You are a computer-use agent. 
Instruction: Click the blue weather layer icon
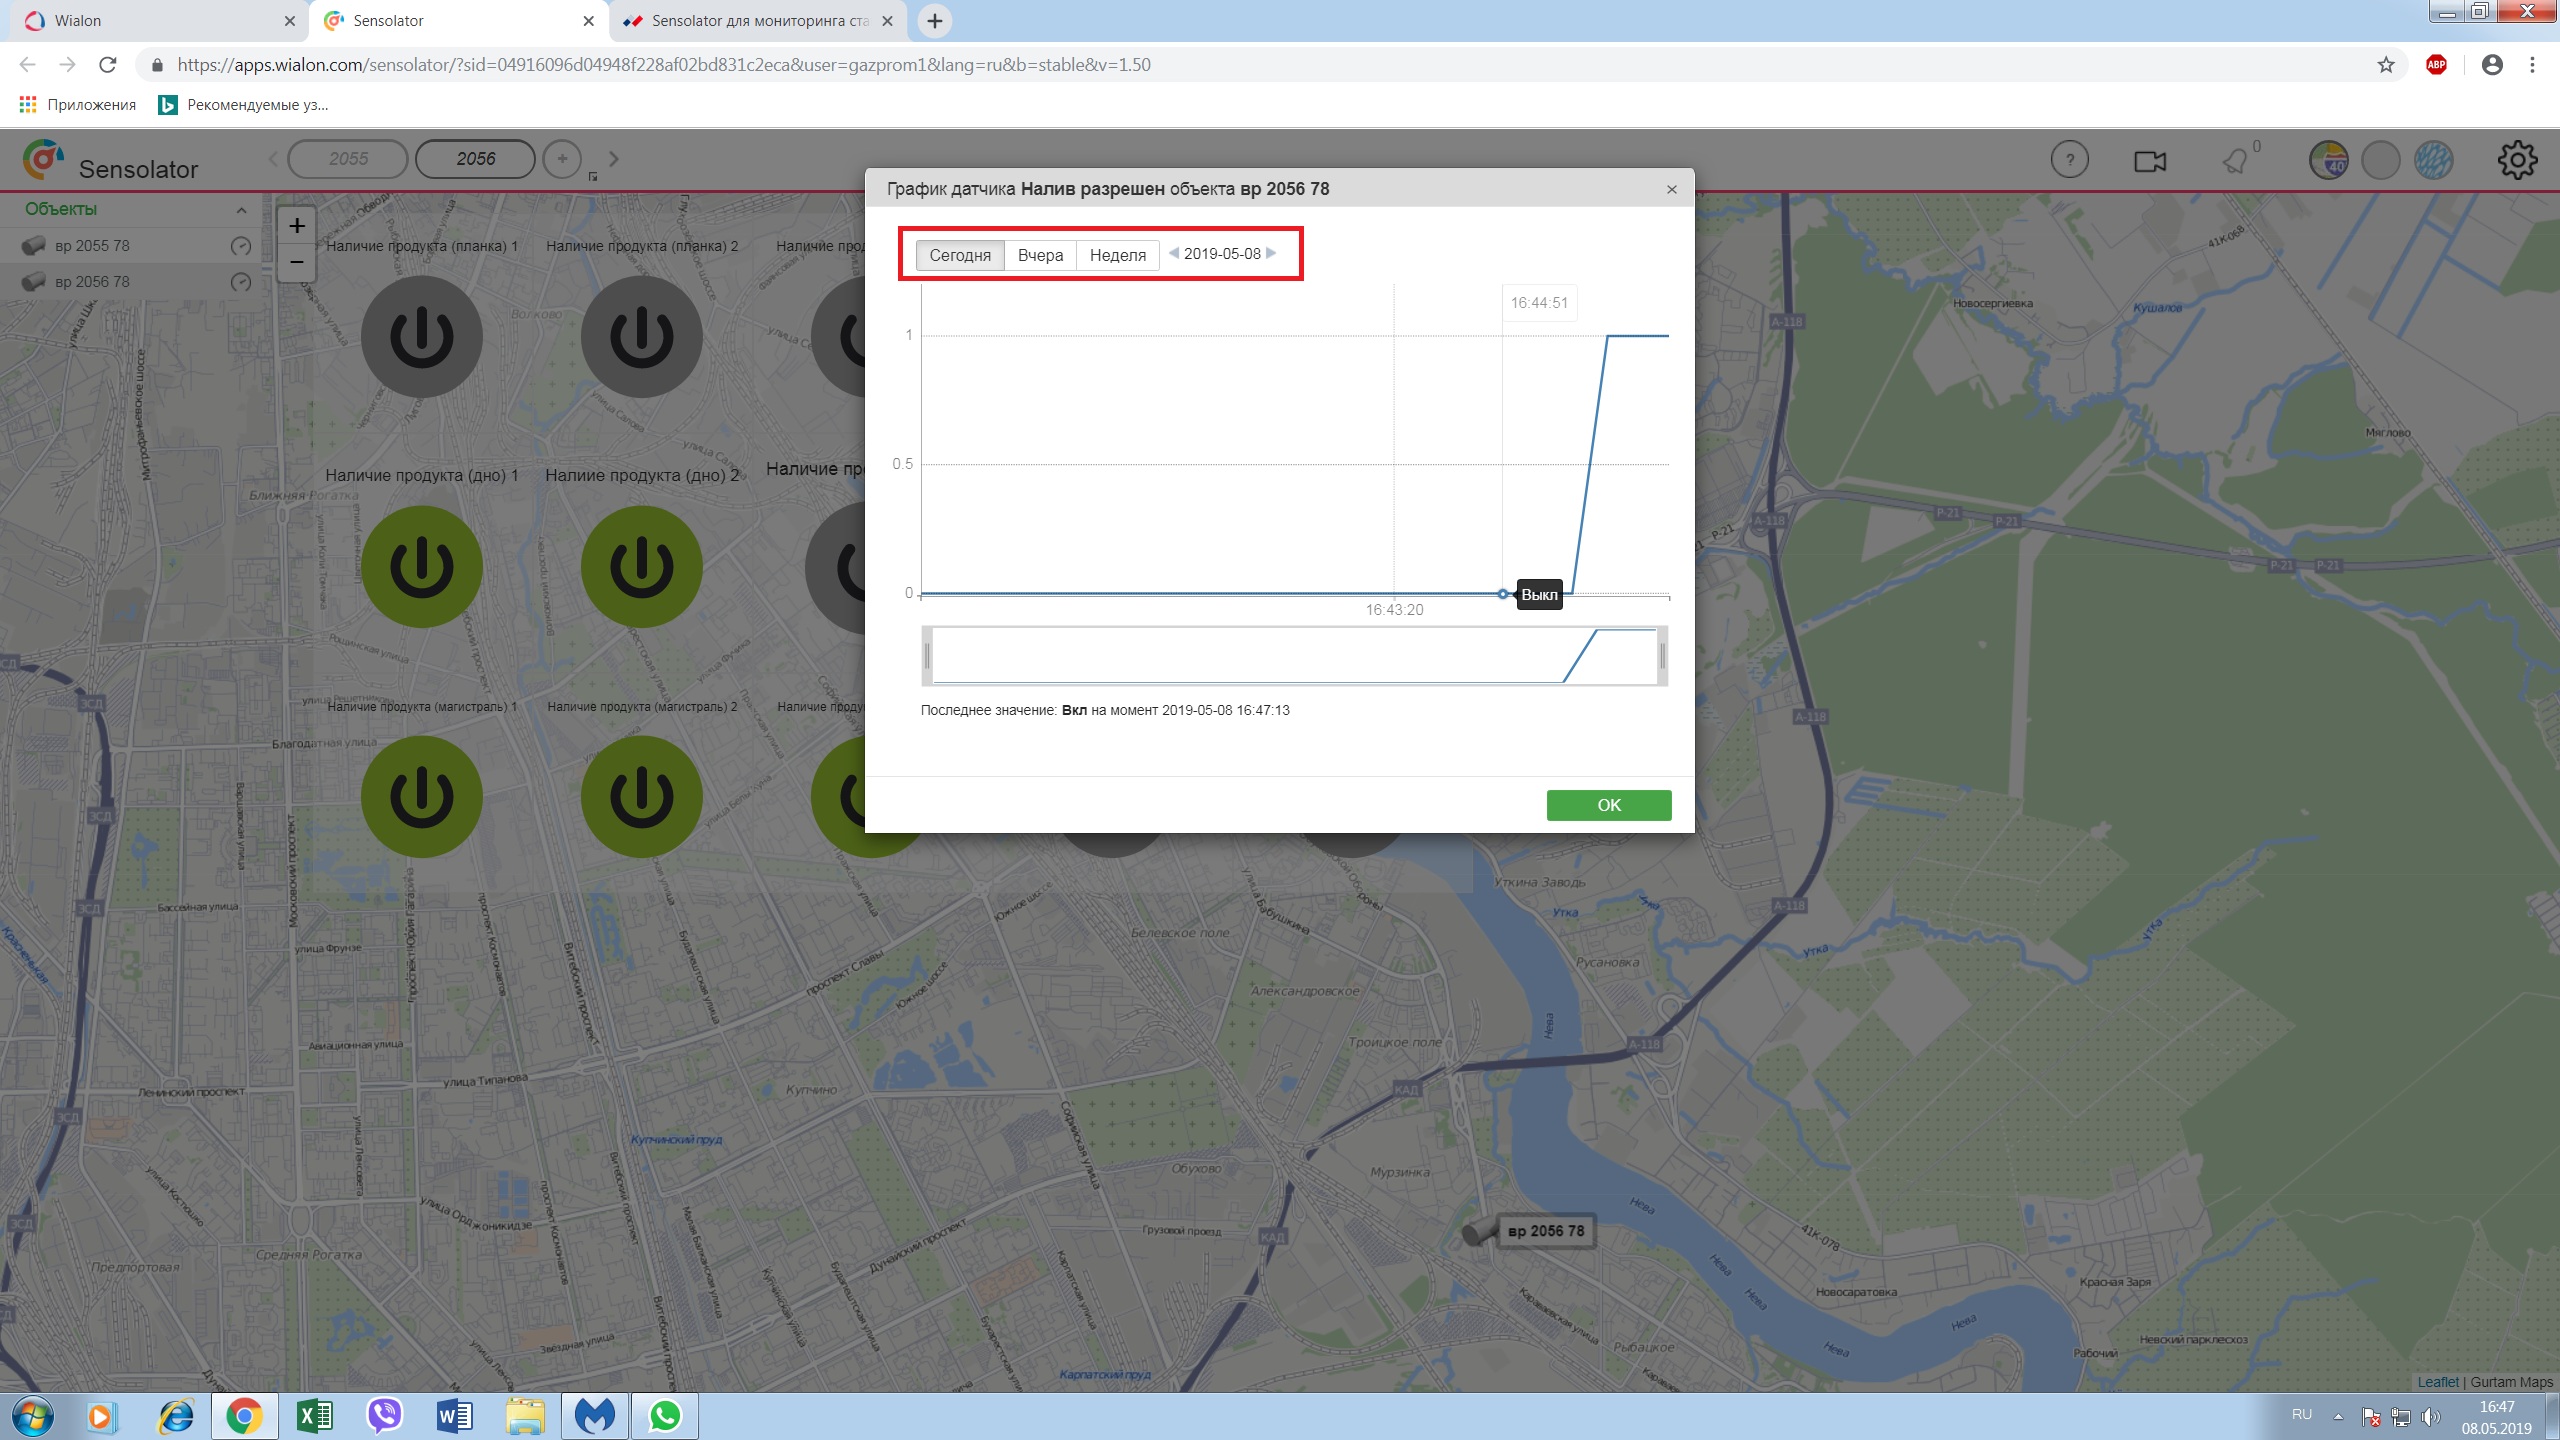tap(2433, 160)
